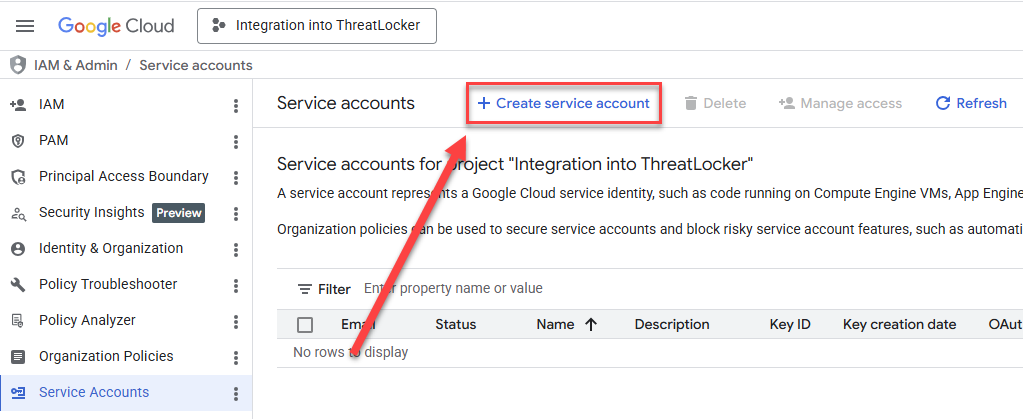
Task: Click the Identity & Organization person icon
Action: point(18,249)
